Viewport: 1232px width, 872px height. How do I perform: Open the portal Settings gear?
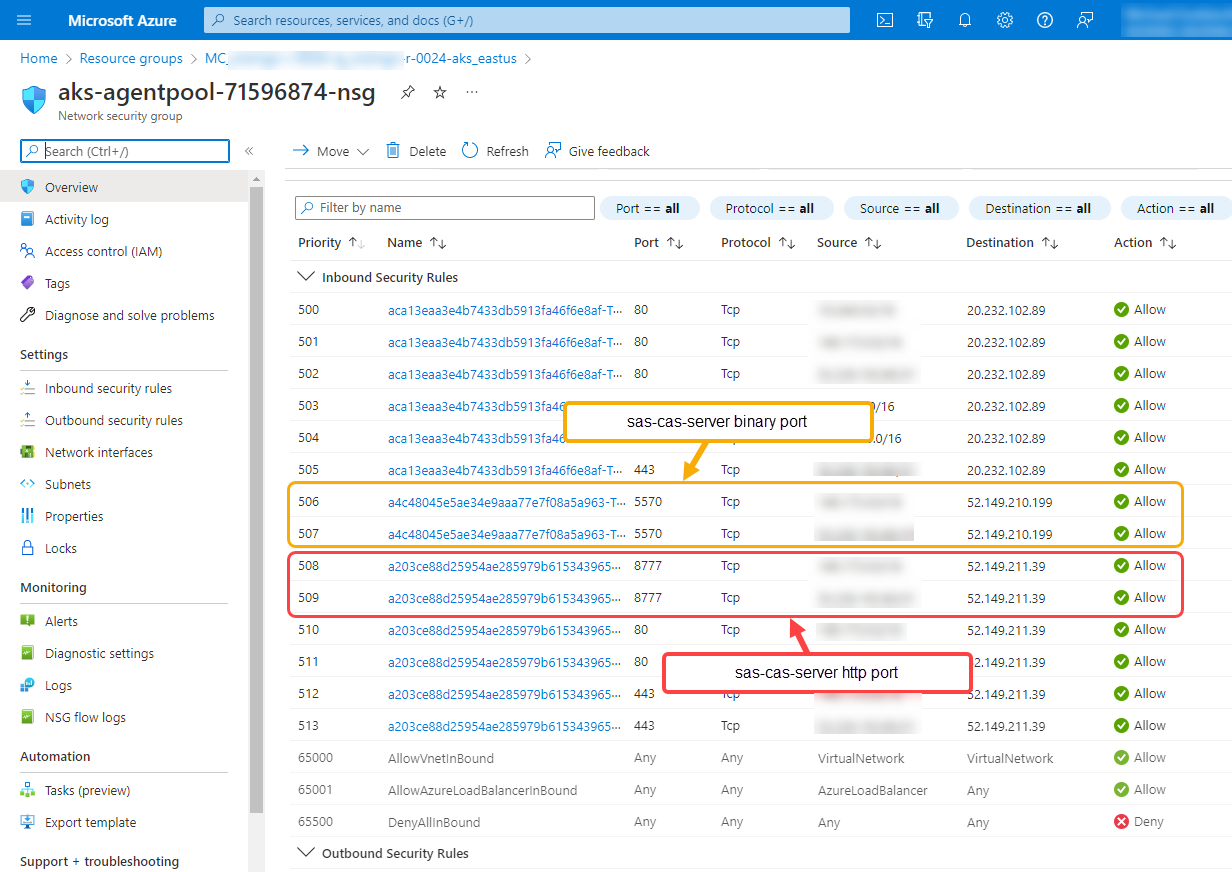1004,19
